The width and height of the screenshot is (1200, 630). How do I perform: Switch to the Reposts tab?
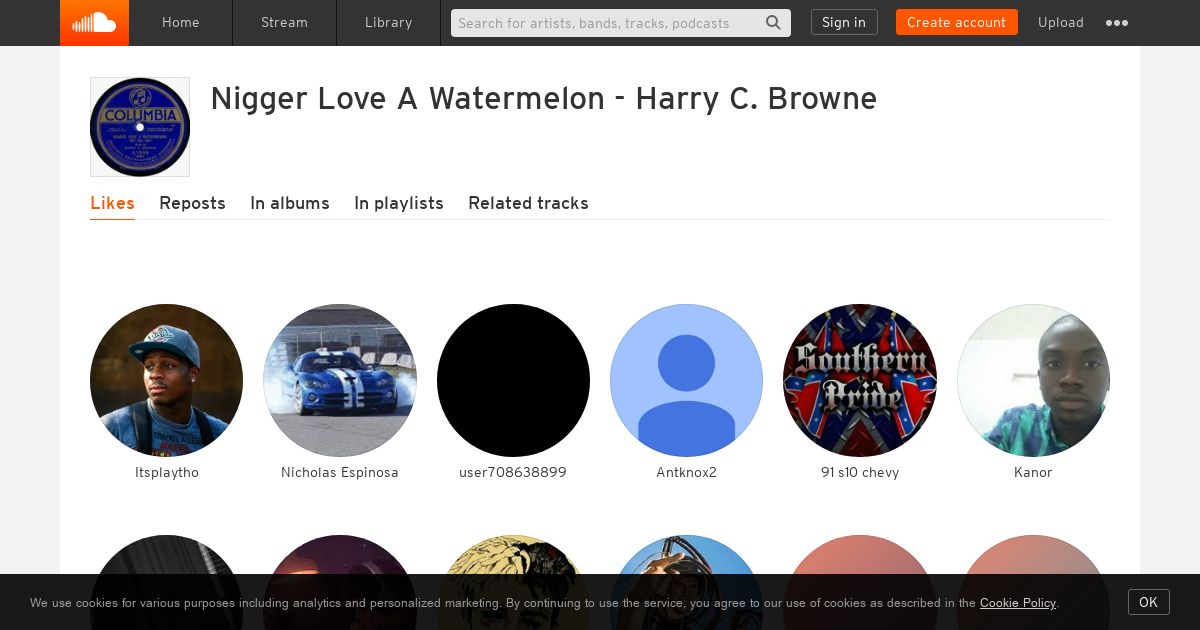click(x=192, y=203)
